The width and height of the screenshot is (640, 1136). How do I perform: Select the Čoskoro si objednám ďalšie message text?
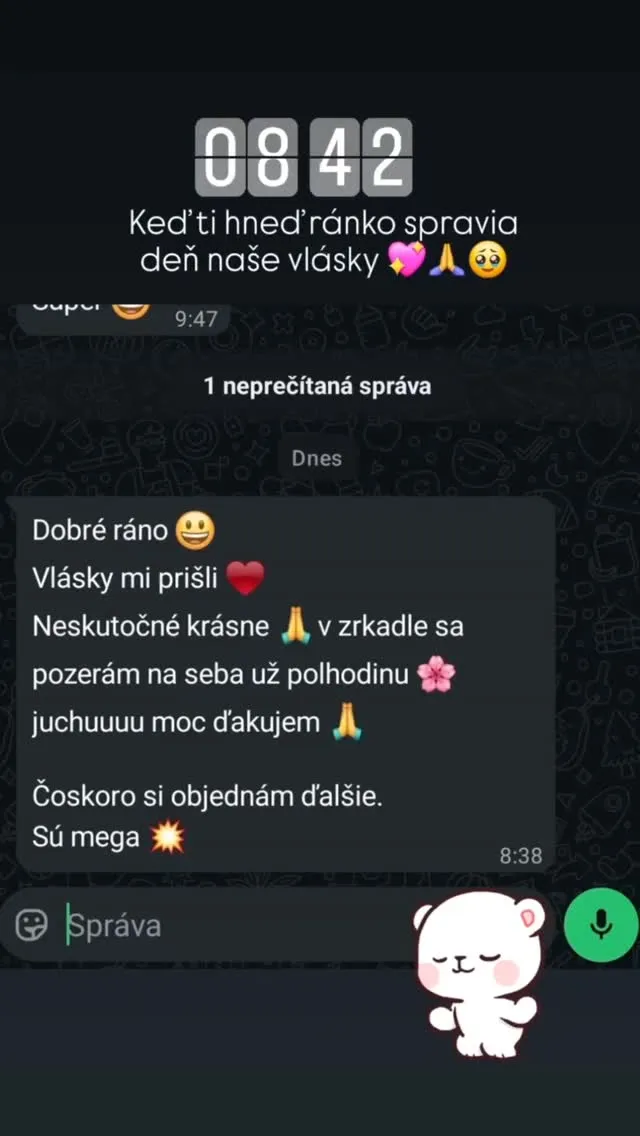[207, 798]
